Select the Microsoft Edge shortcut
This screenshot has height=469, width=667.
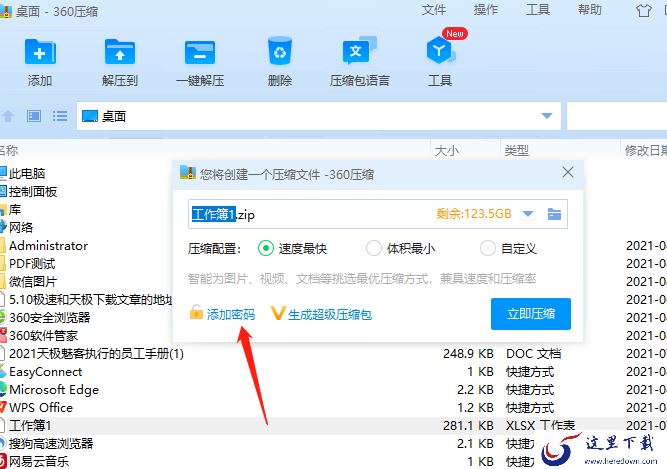pyautogui.click(x=54, y=389)
